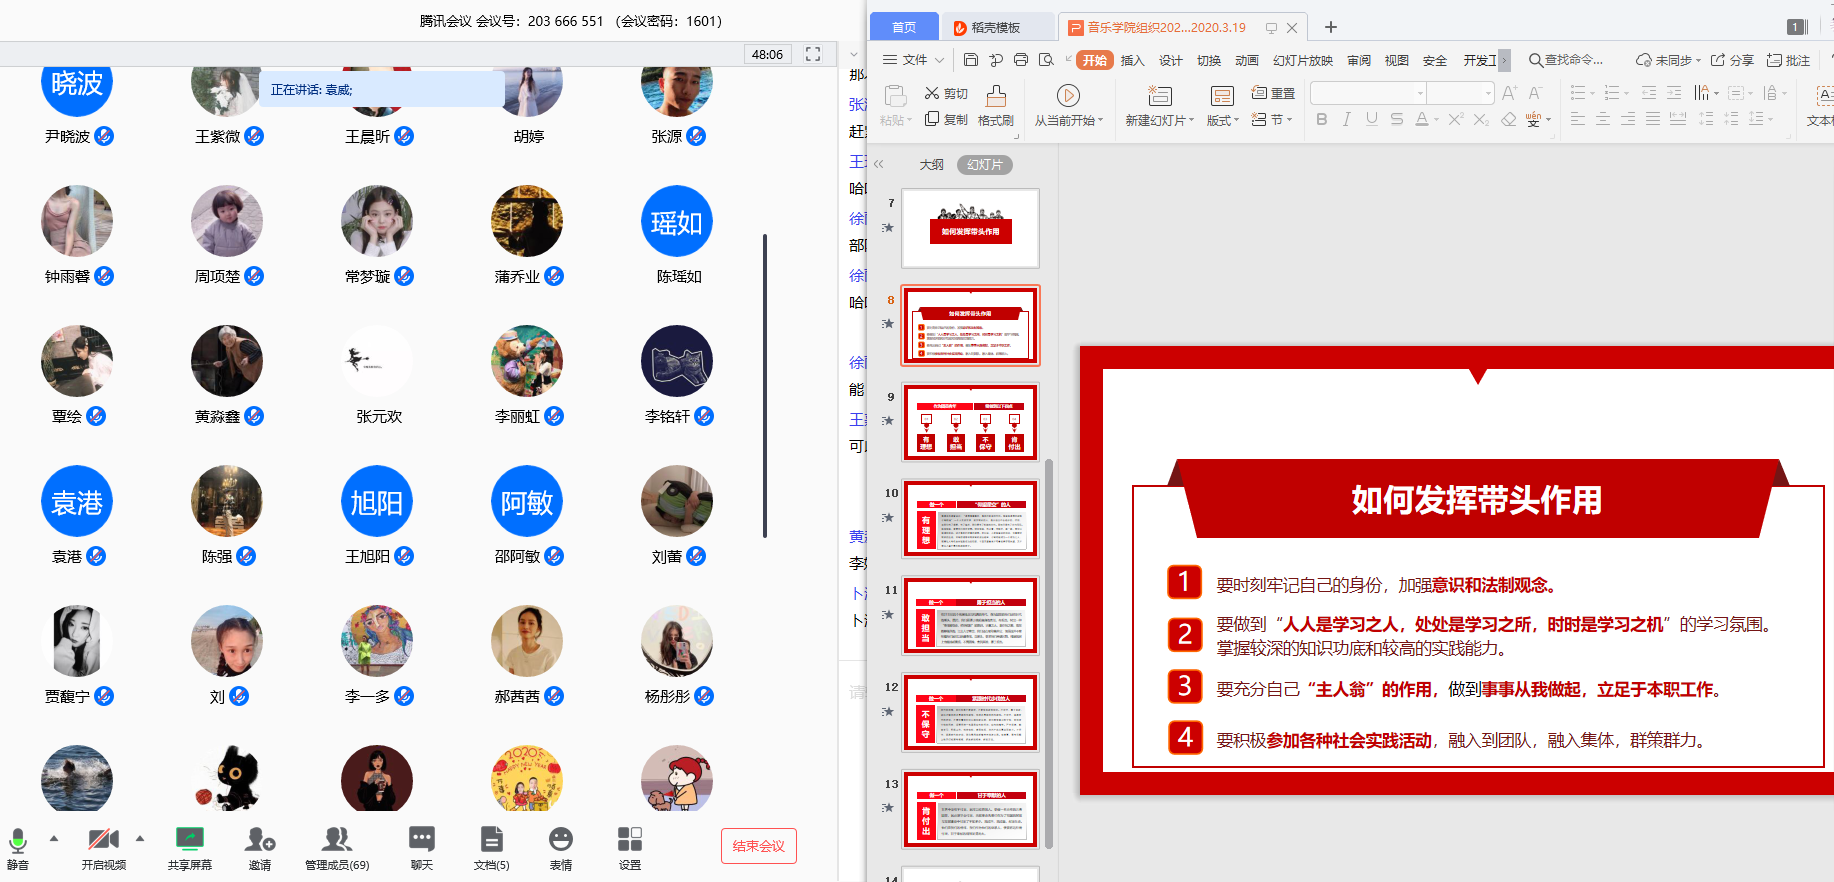Toggle microphone with the 静音 button
This screenshot has height=882, width=1834.
[18, 841]
